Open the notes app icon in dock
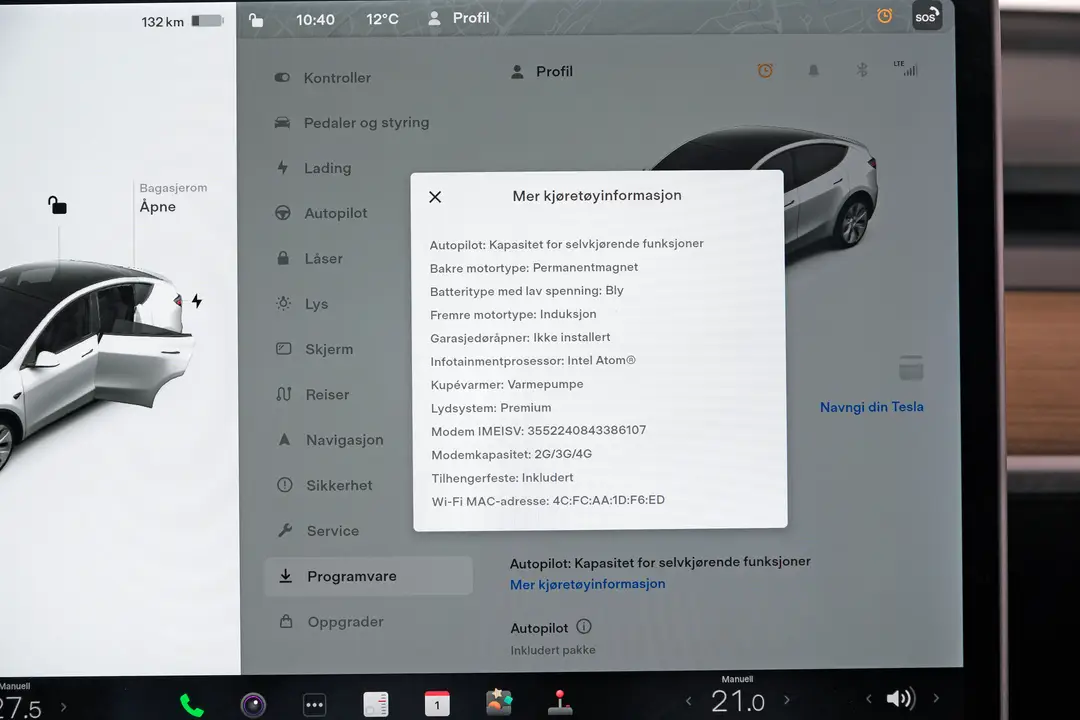Viewport: 1080px width, 720px height. click(375, 704)
